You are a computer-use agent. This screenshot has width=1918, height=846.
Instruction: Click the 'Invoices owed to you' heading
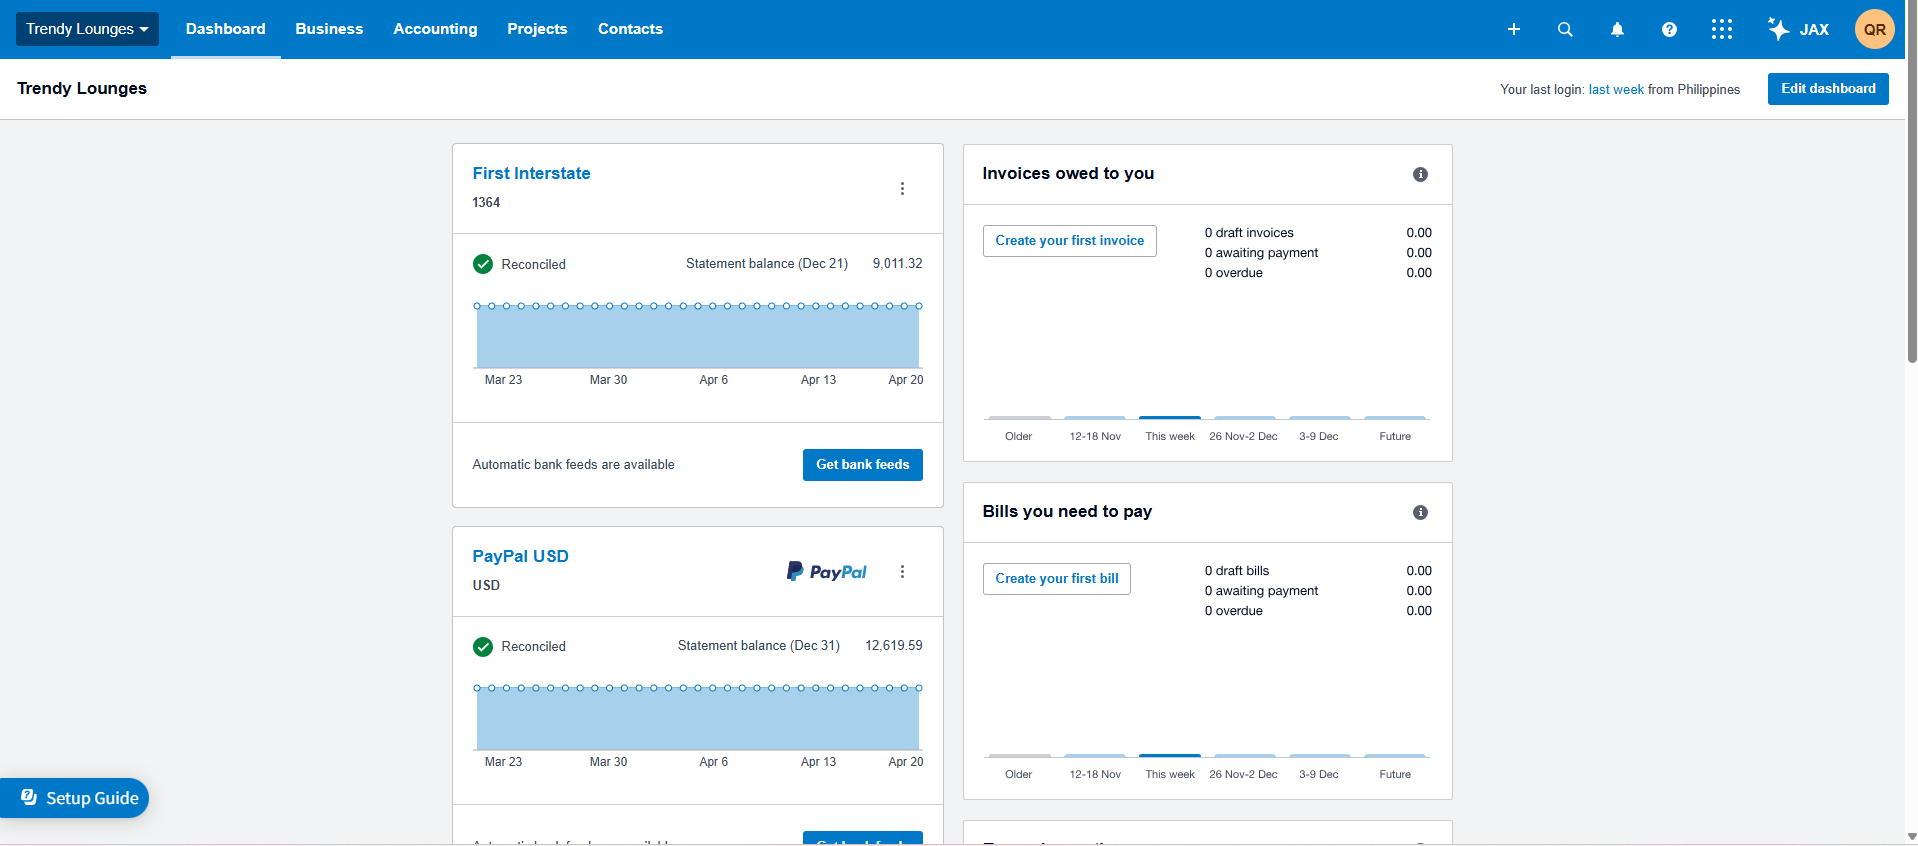point(1068,173)
